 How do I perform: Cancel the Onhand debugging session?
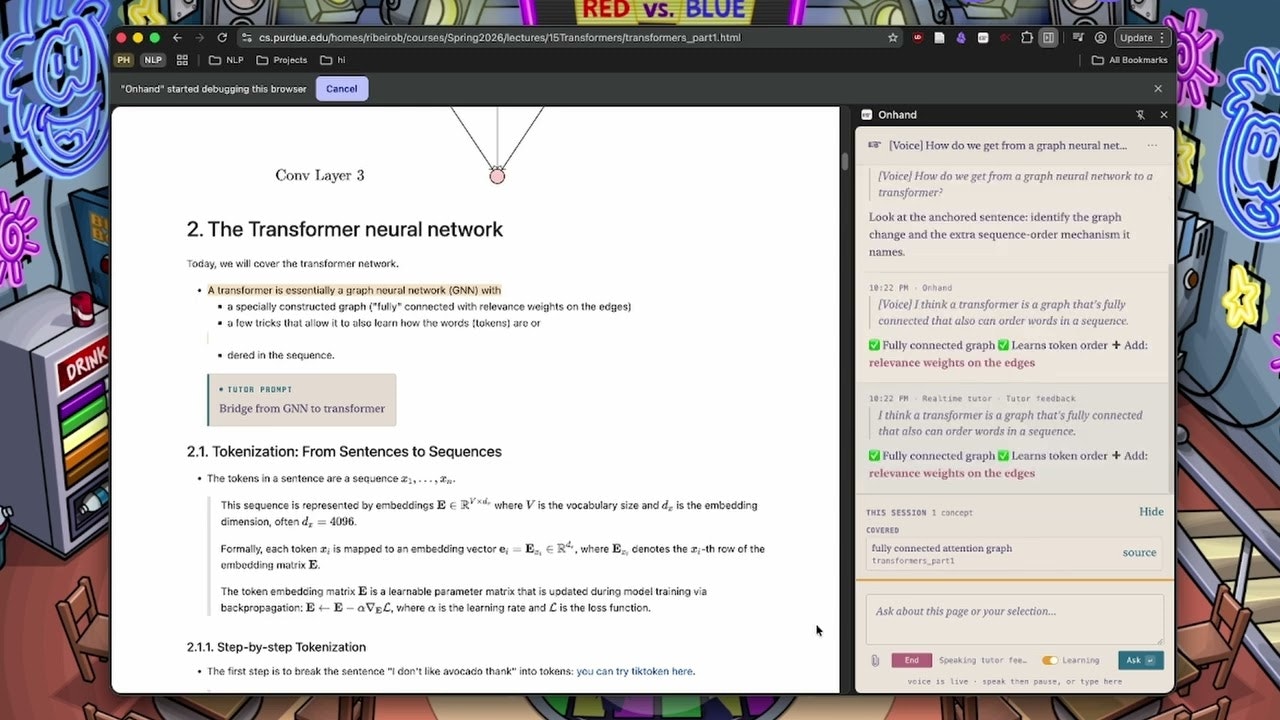coord(341,88)
